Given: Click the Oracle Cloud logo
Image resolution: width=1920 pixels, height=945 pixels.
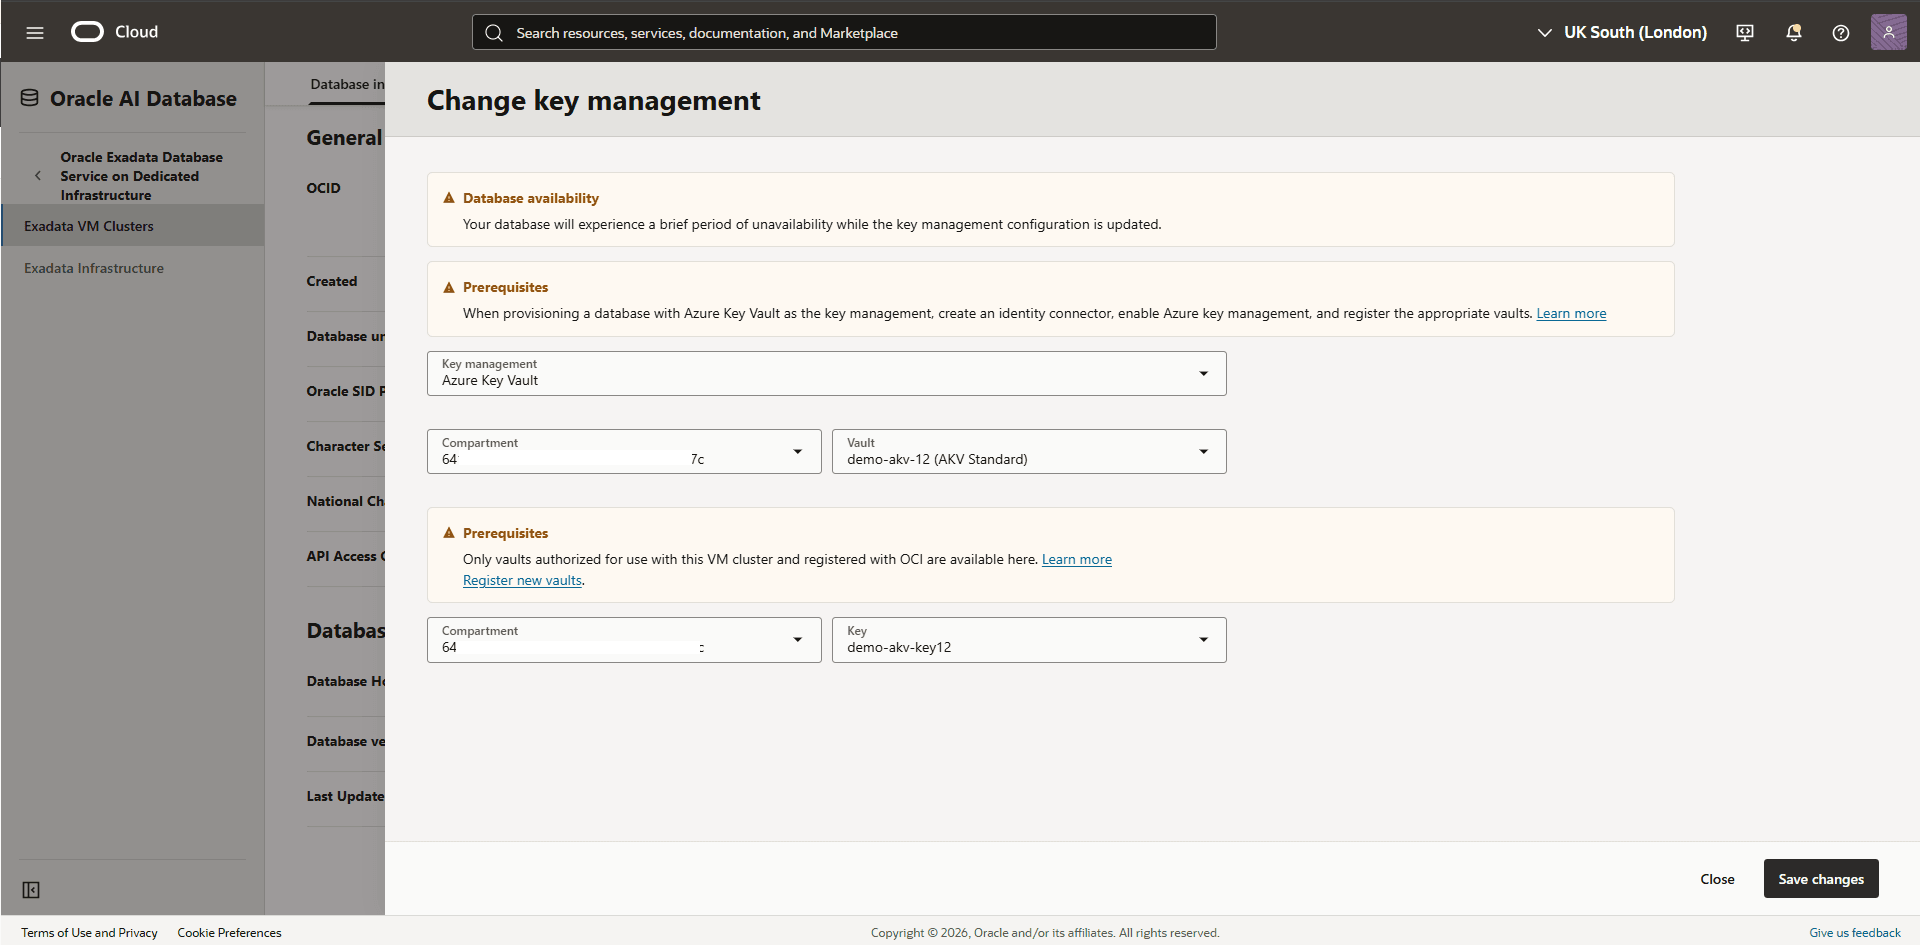Looking at the screenshot, I should pyautogui.click(x=87, y=31).
